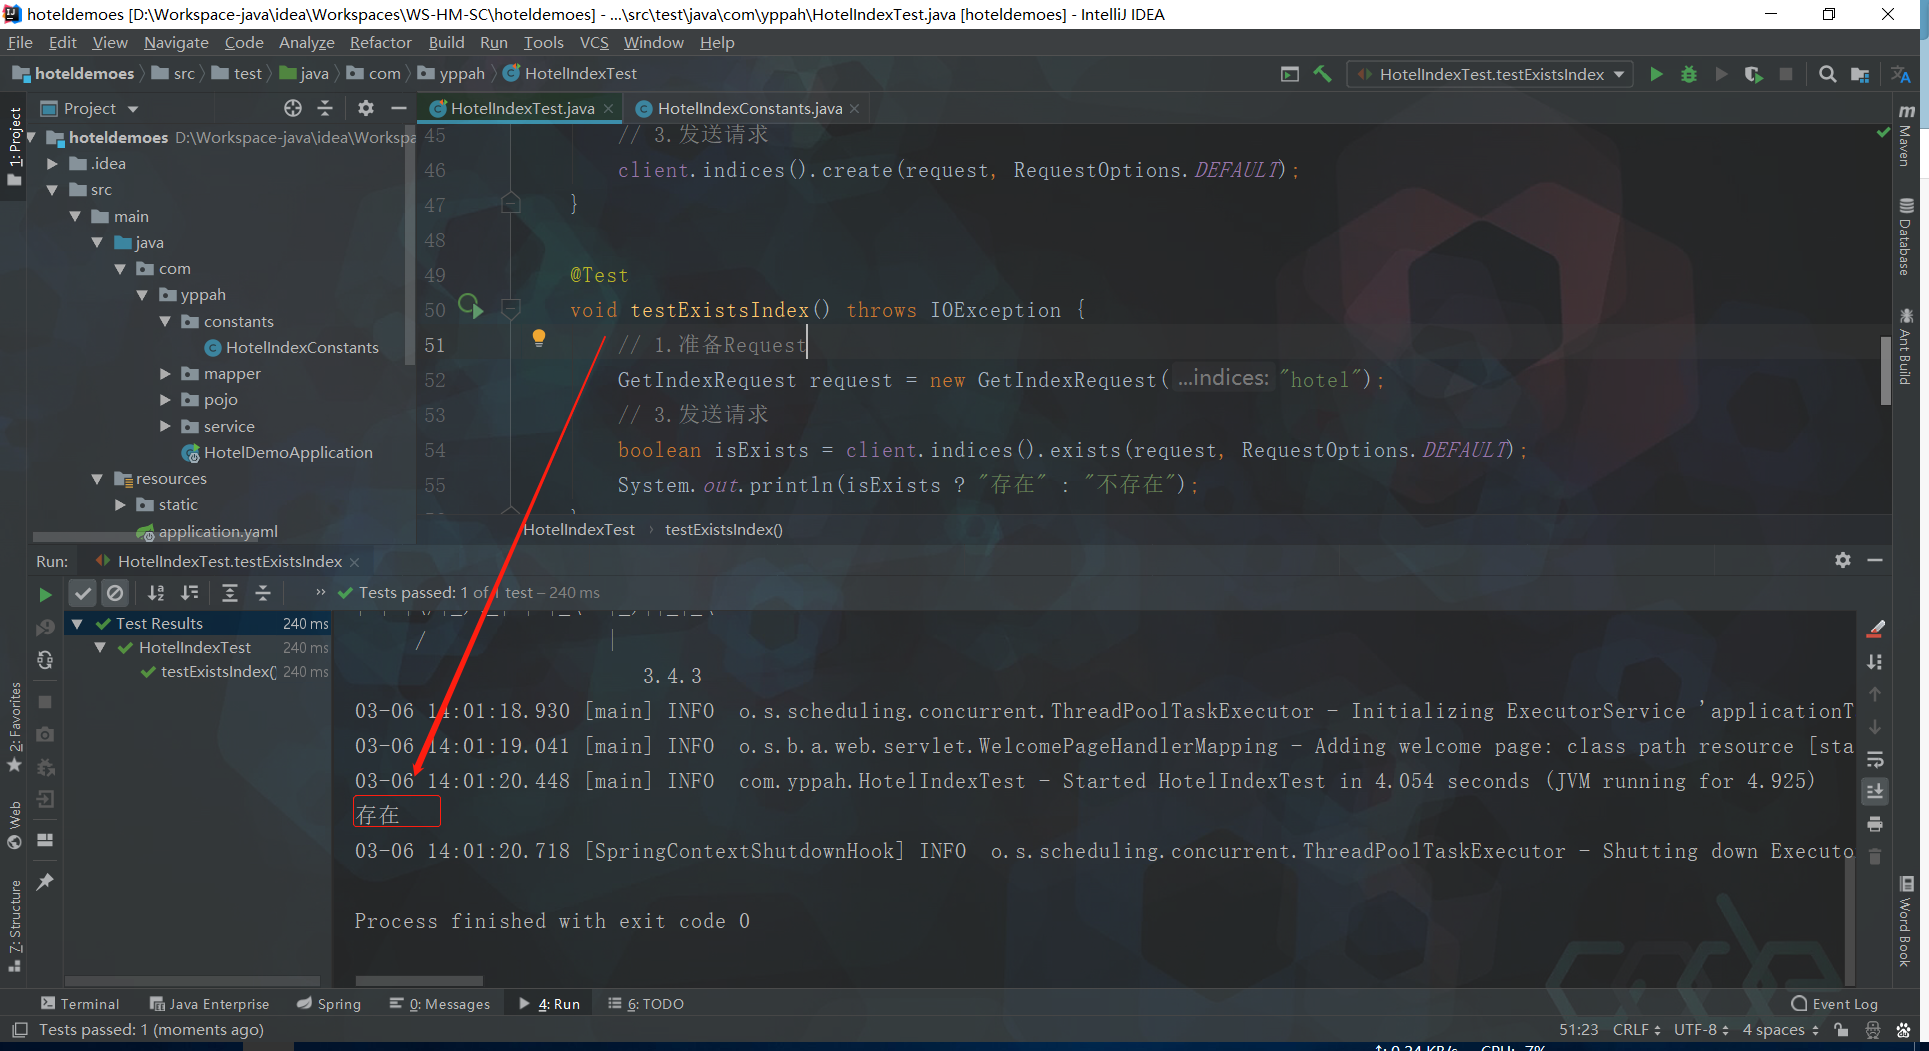The height and width of the screenshot is (1051, 1929).
Task: Click the console horizontal scrollbar
Action: tap(419, 980)
